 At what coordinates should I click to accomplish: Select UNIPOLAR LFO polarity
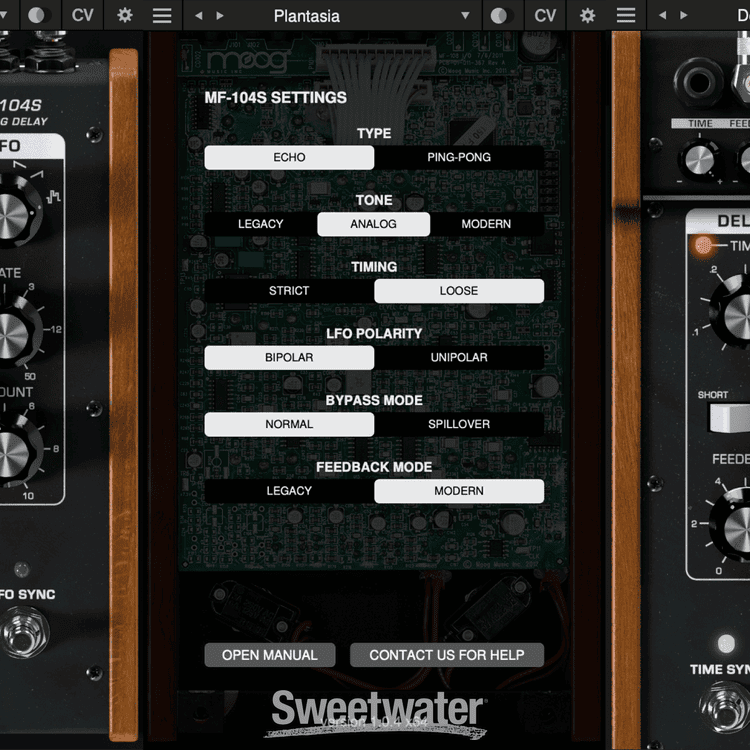point(459,357)
